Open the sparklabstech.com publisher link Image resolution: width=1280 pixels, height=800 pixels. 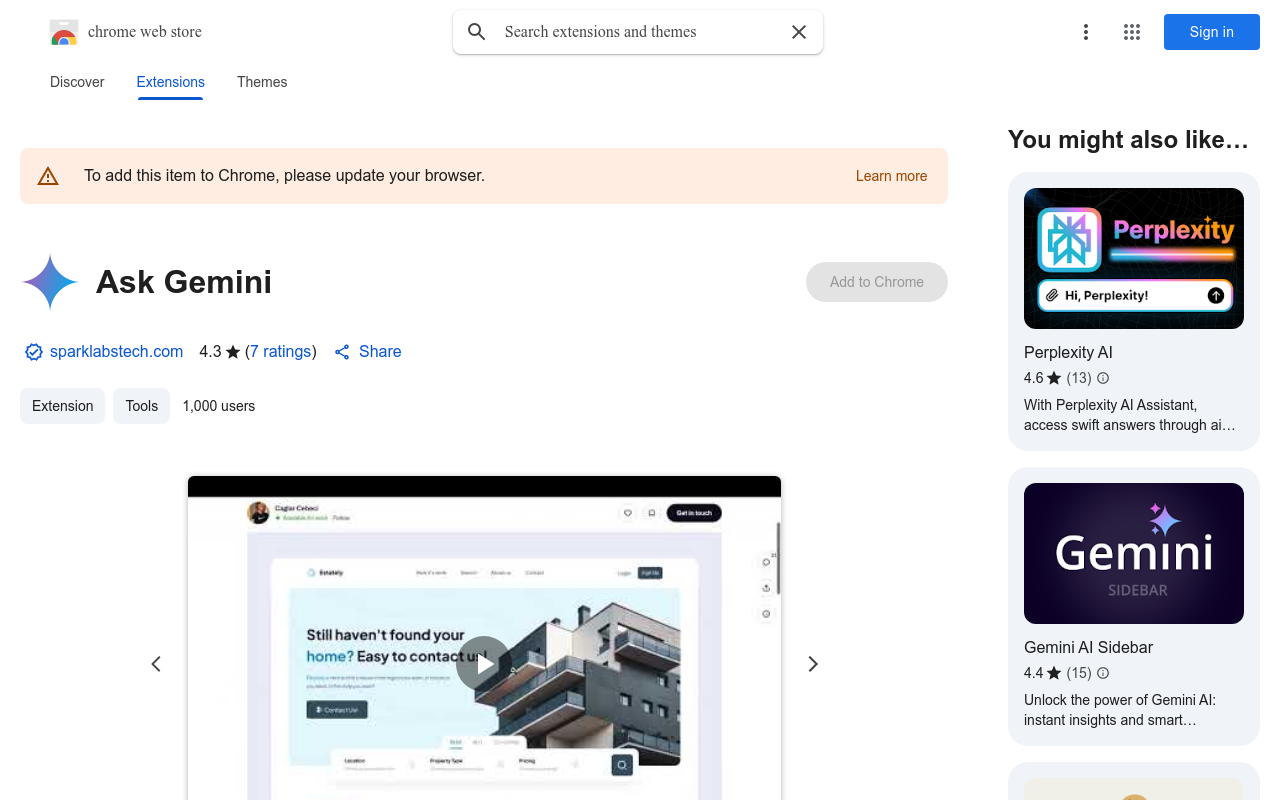tap(116, 352)
